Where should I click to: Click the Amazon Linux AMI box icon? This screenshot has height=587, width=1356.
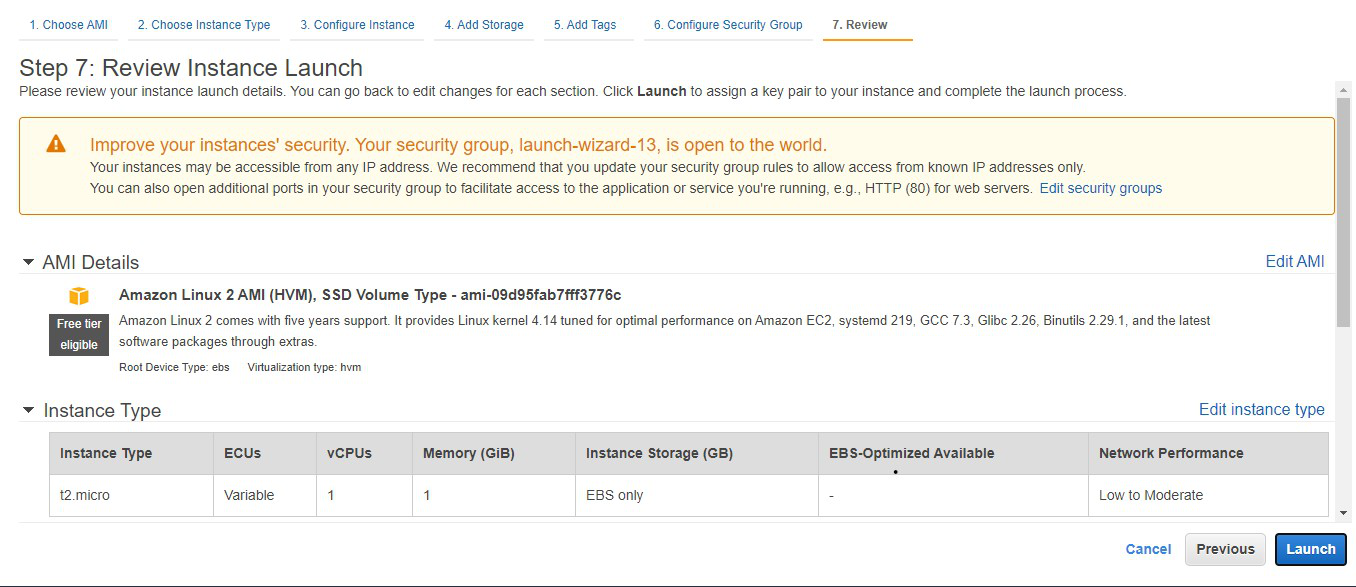(79, 296)
